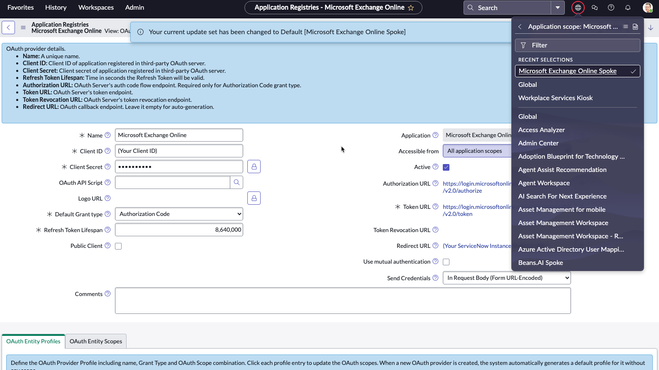Click the lock icon beside Client Secret
The width and height of the screenshot is (659, 370).
coord(254,166)
